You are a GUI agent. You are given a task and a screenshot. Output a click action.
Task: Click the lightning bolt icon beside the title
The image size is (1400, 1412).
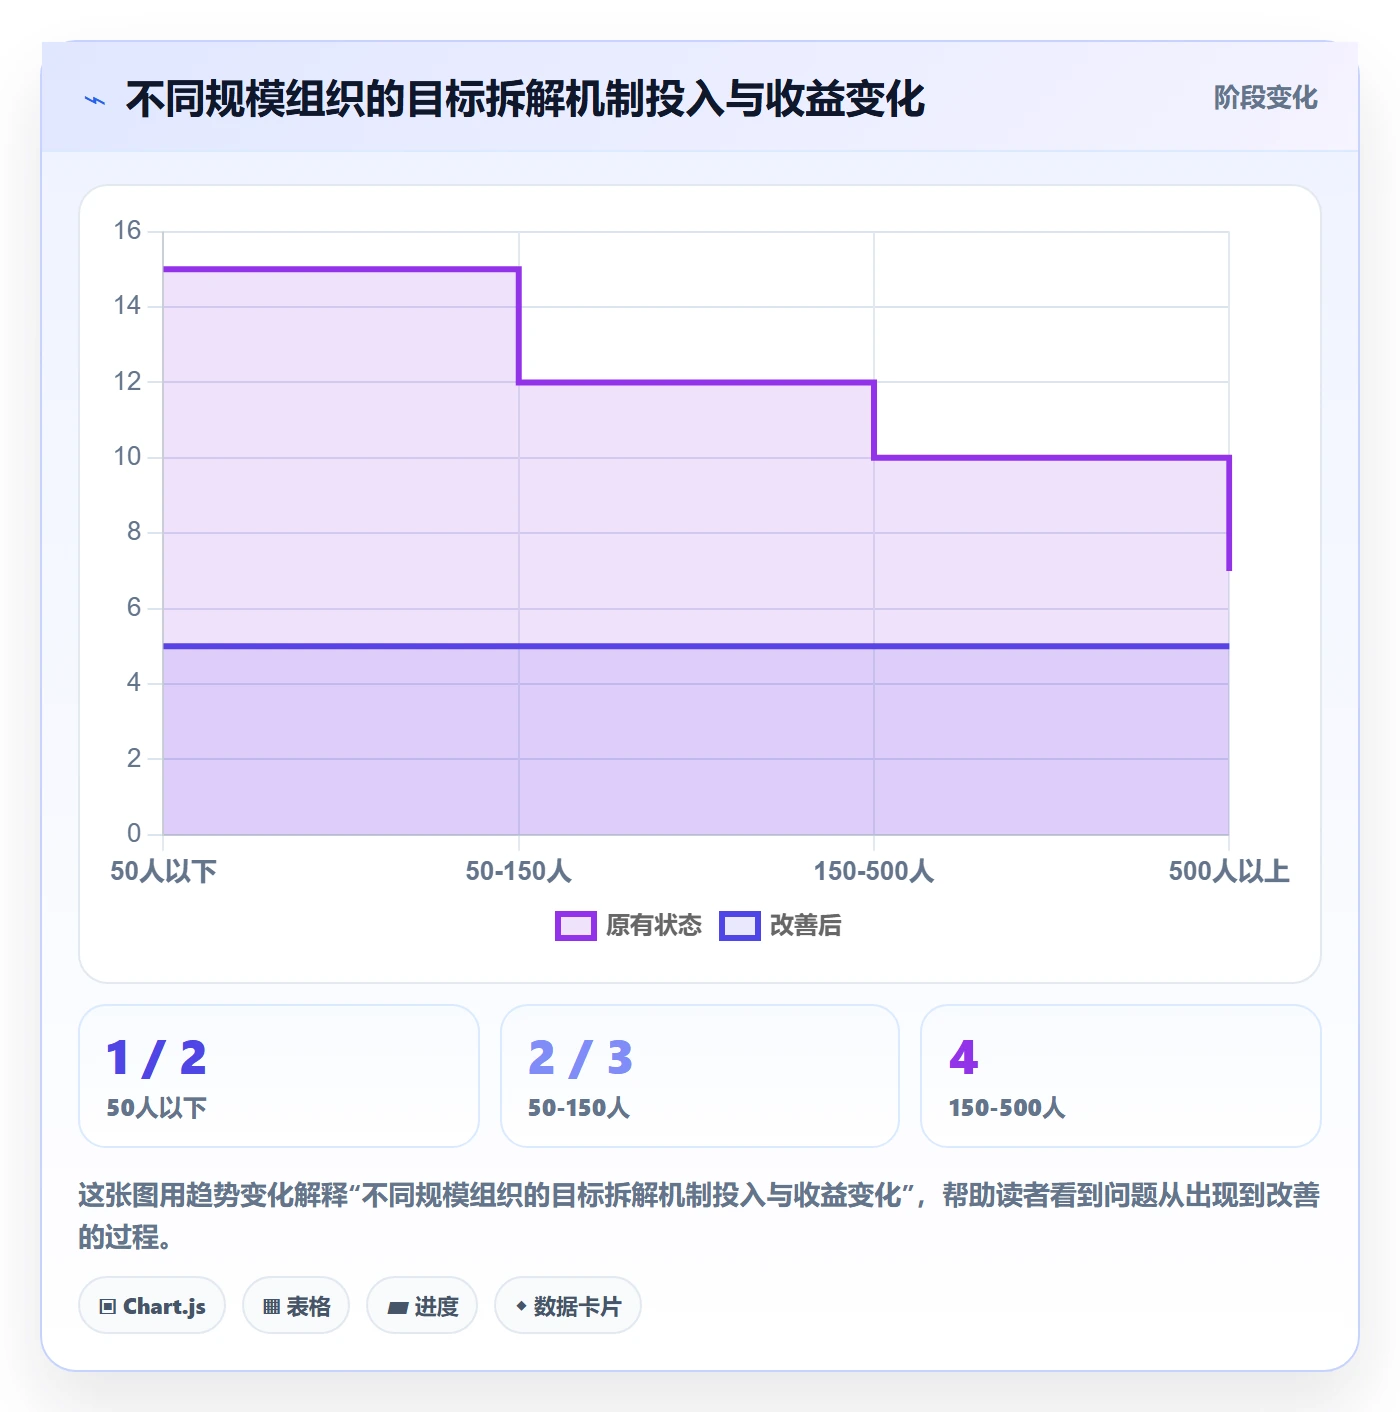[95, 100]
